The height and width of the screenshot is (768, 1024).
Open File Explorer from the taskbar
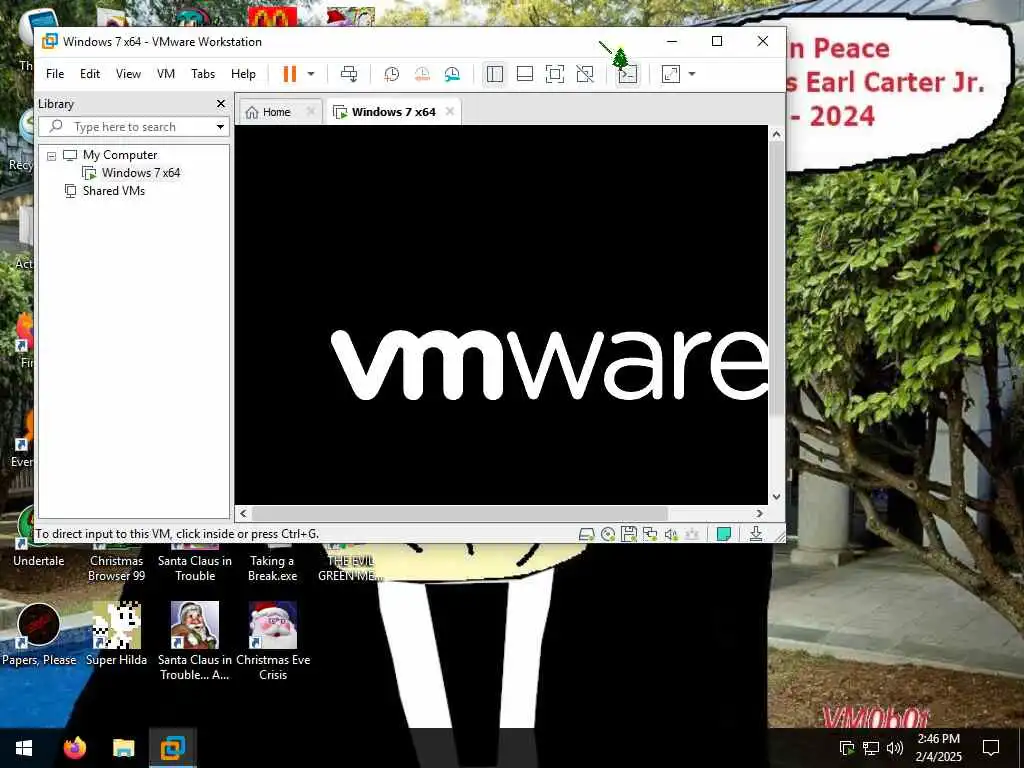(123, 748)
